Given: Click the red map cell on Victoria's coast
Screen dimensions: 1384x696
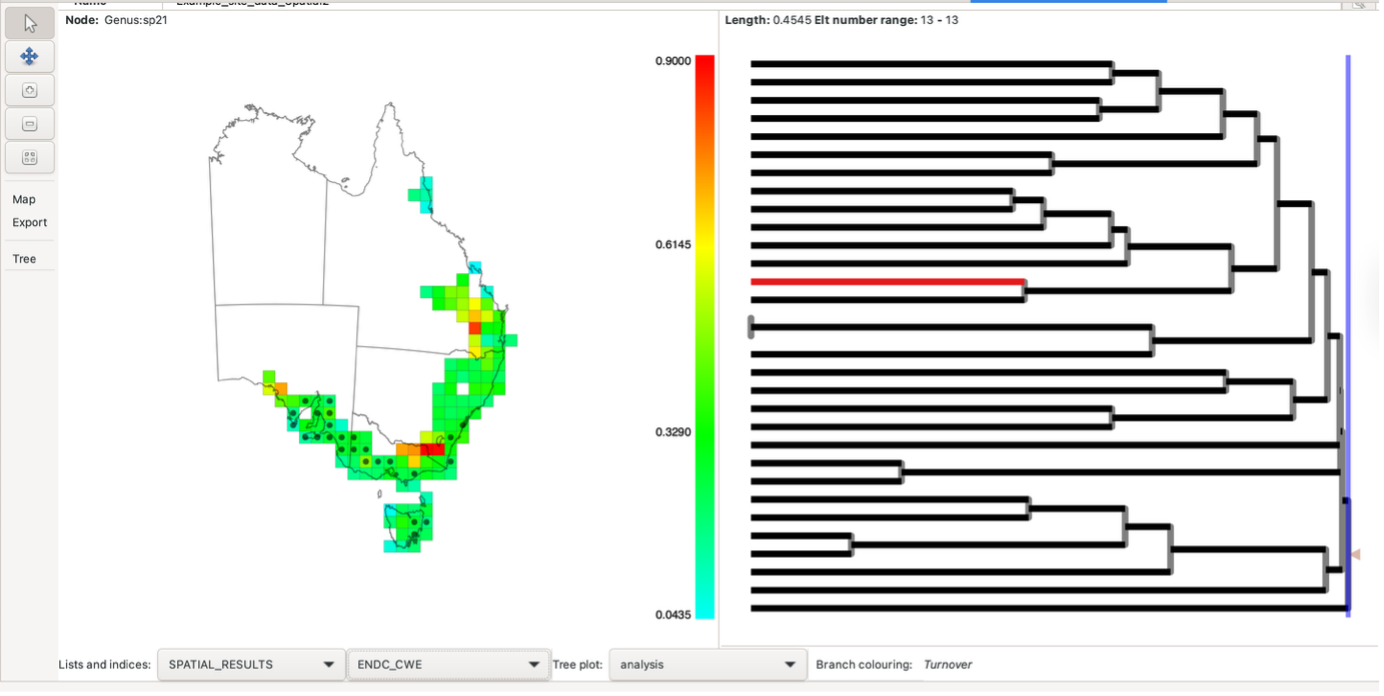Looking at the screenshot, I should 432,450.
